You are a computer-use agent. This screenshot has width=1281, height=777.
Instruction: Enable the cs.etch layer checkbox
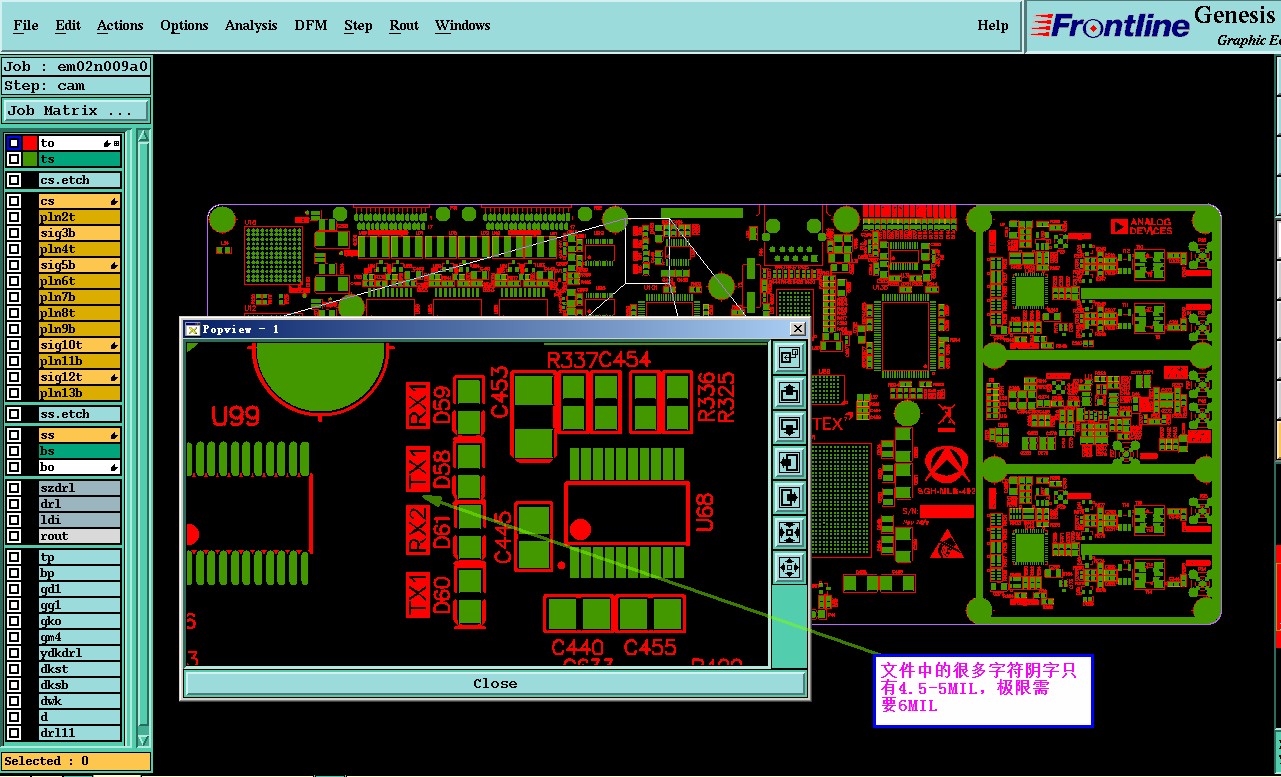14,181
